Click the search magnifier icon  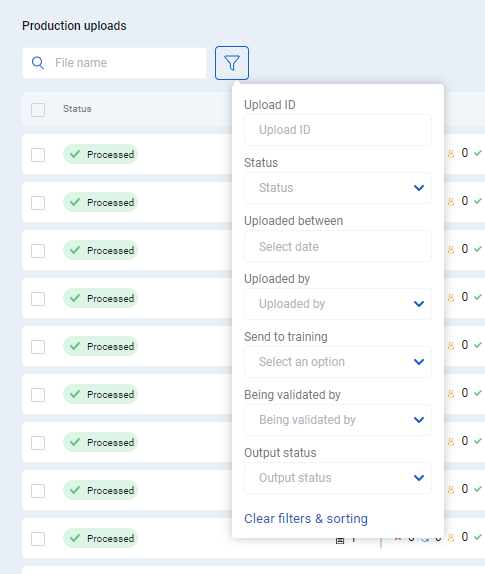click(x=38, y=63)
